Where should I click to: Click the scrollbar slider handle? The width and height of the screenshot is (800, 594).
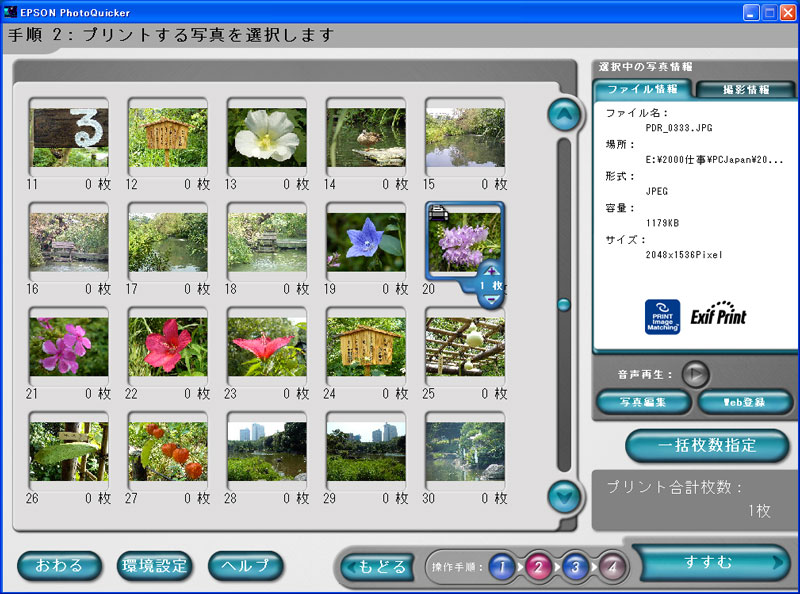[564, 304]
